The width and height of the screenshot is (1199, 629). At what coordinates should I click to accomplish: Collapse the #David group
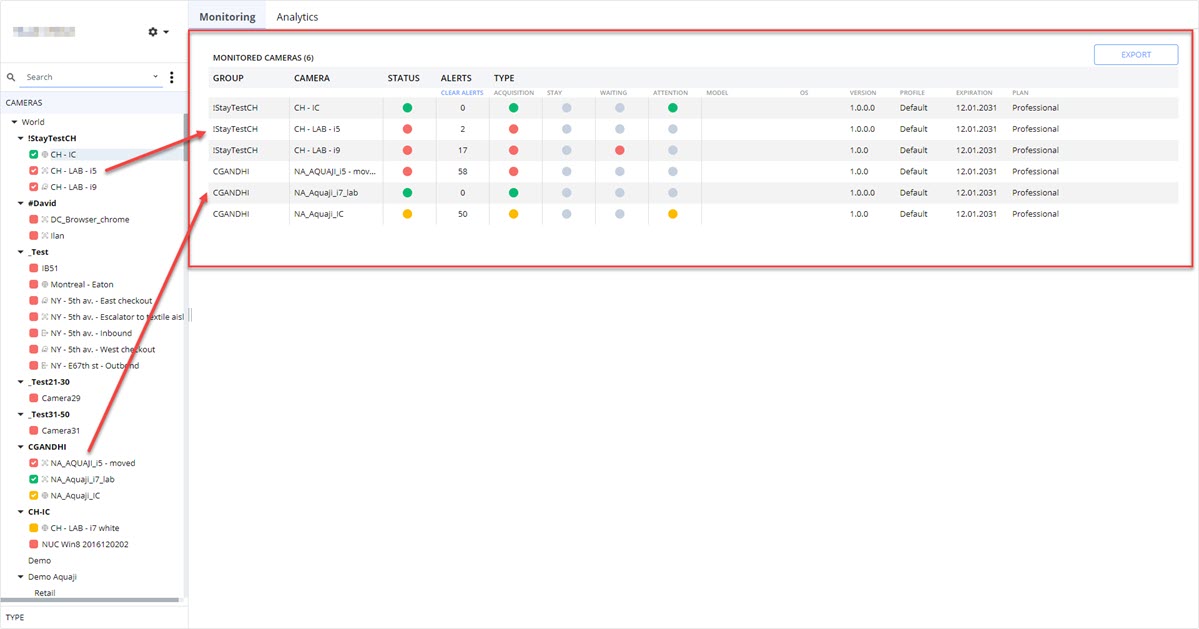[x=21, y=203]
